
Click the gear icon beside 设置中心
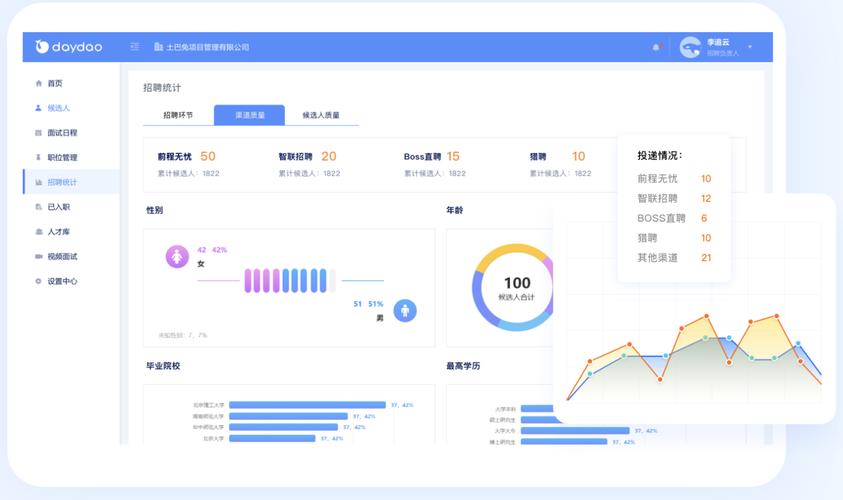coord(38,281)
